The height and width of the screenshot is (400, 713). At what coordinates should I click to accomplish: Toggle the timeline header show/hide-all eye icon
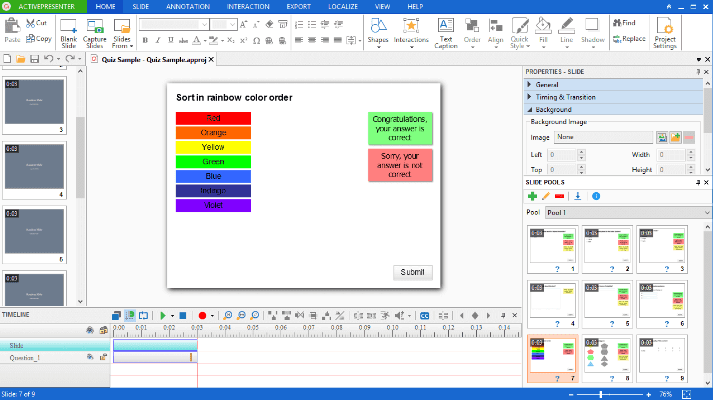click(90, 330)
